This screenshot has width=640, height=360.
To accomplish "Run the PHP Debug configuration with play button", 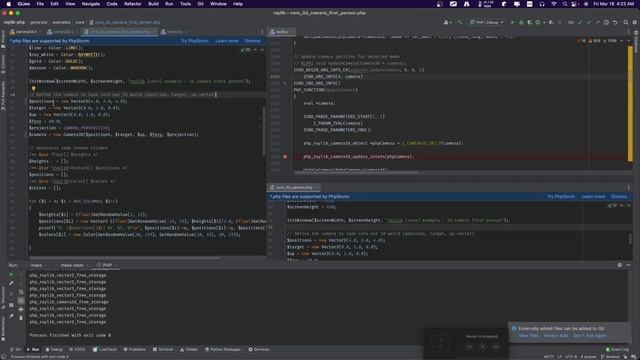I will [513, 22].
